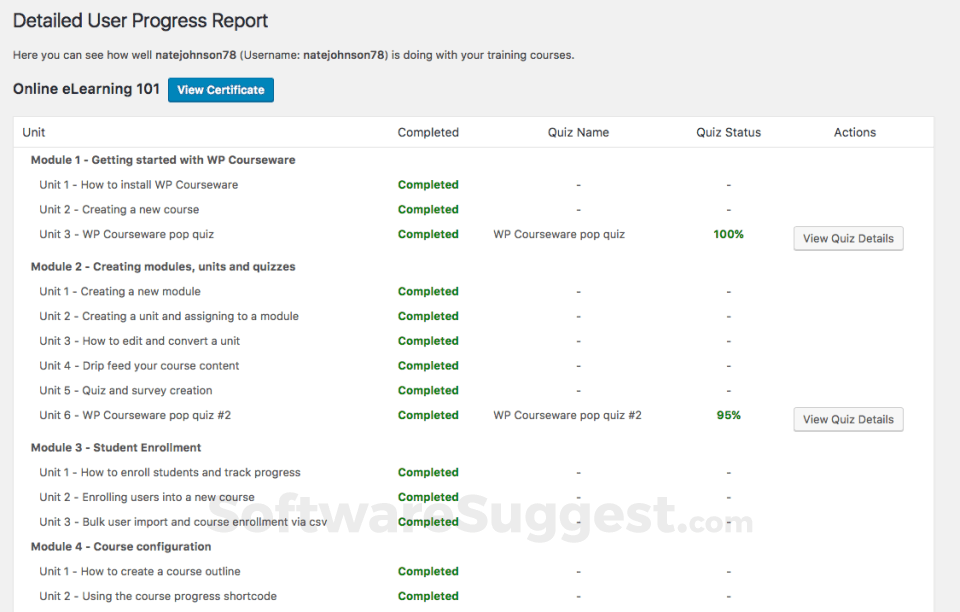960x612 pixels.
Task: Click the Completed column header
Action: point(428,132)
